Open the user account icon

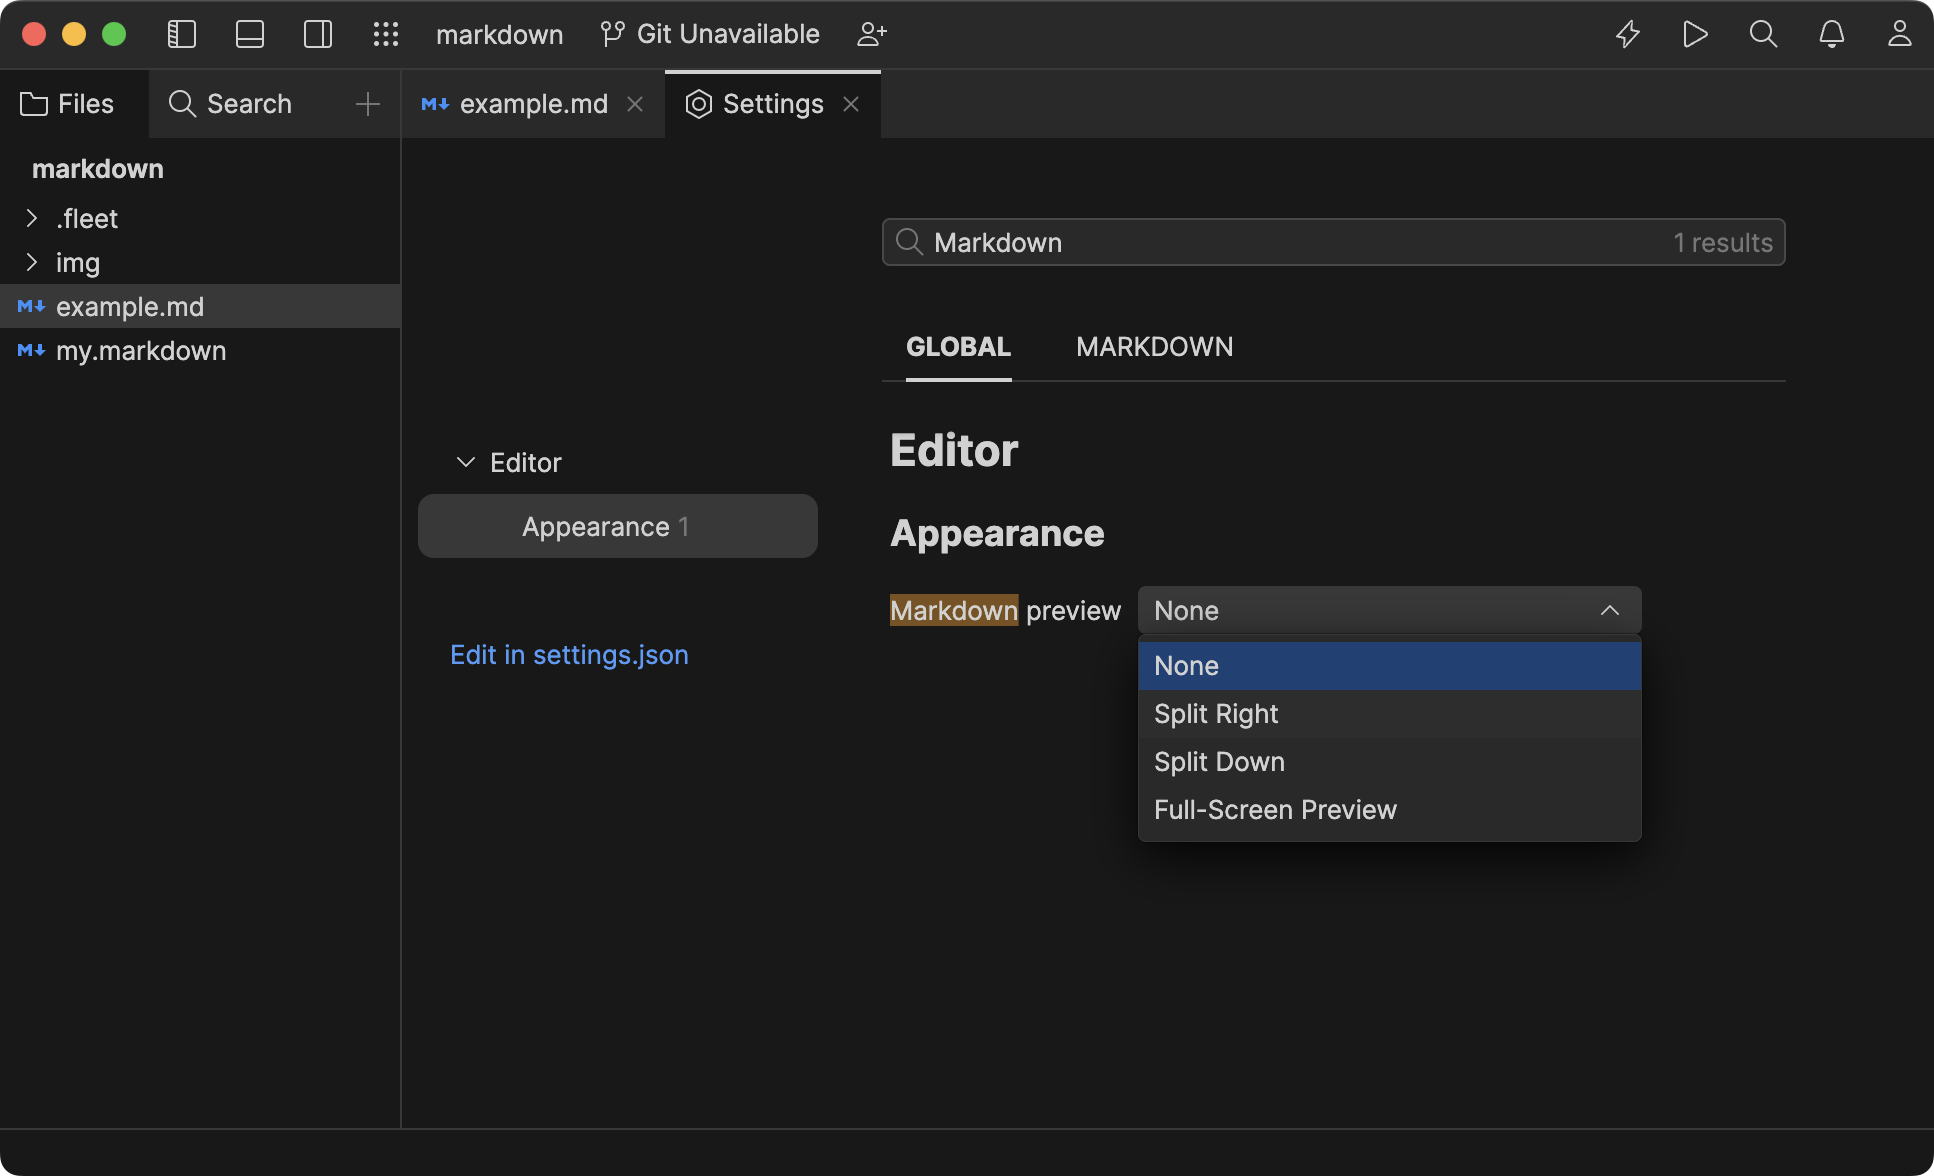pos(1899,34)
